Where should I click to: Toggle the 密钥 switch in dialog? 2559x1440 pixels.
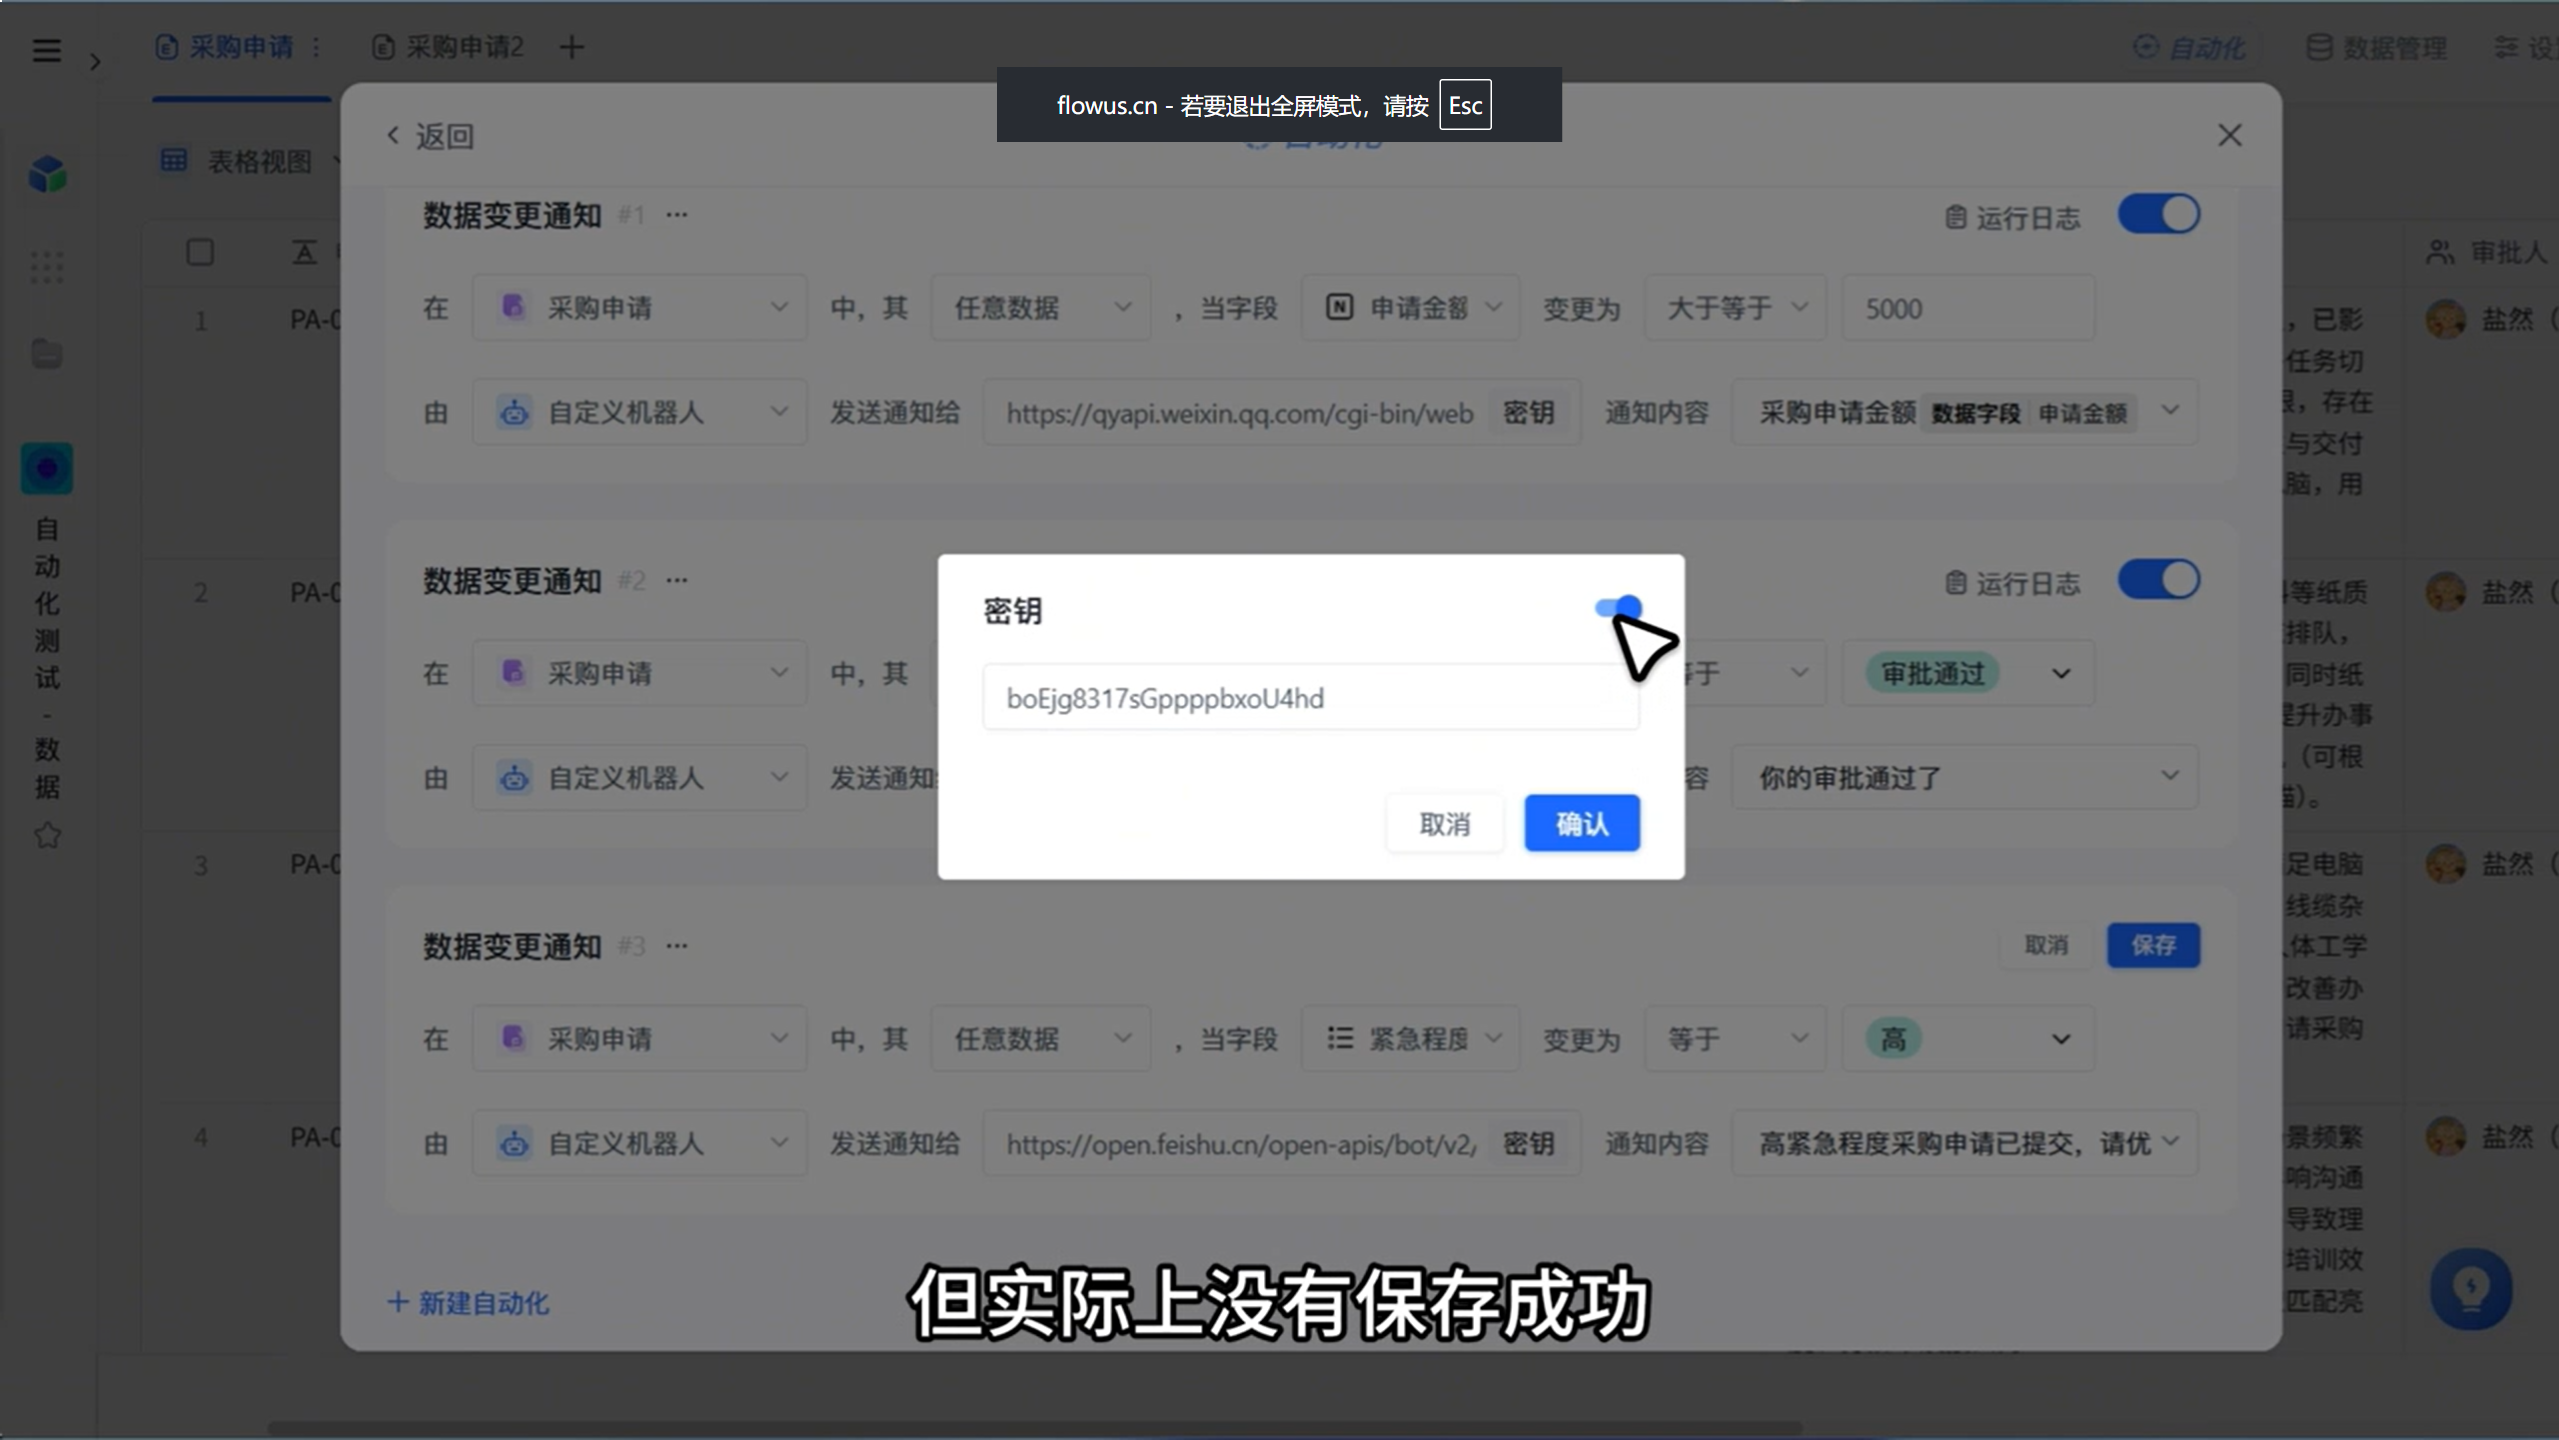point(1618,607)
